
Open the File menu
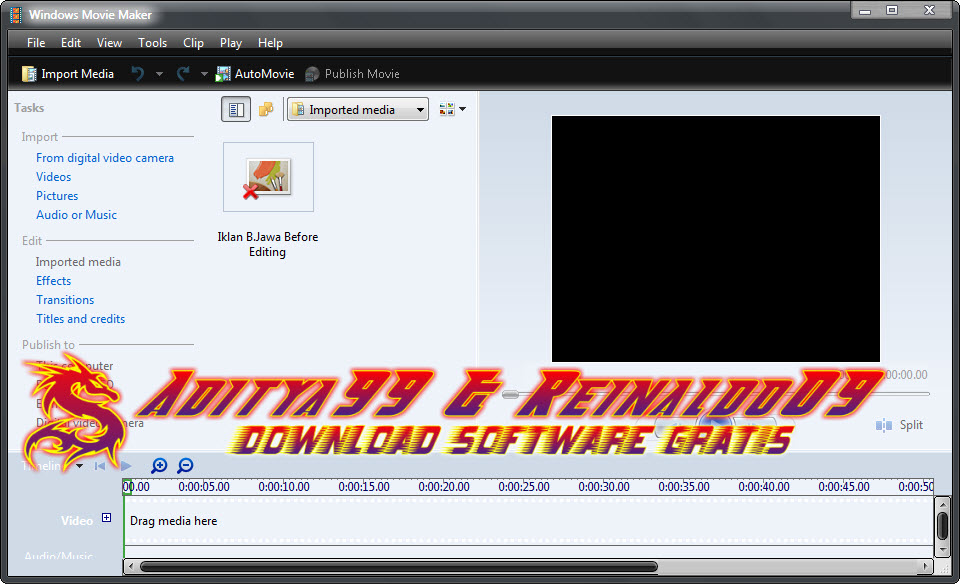coord(36,43)
